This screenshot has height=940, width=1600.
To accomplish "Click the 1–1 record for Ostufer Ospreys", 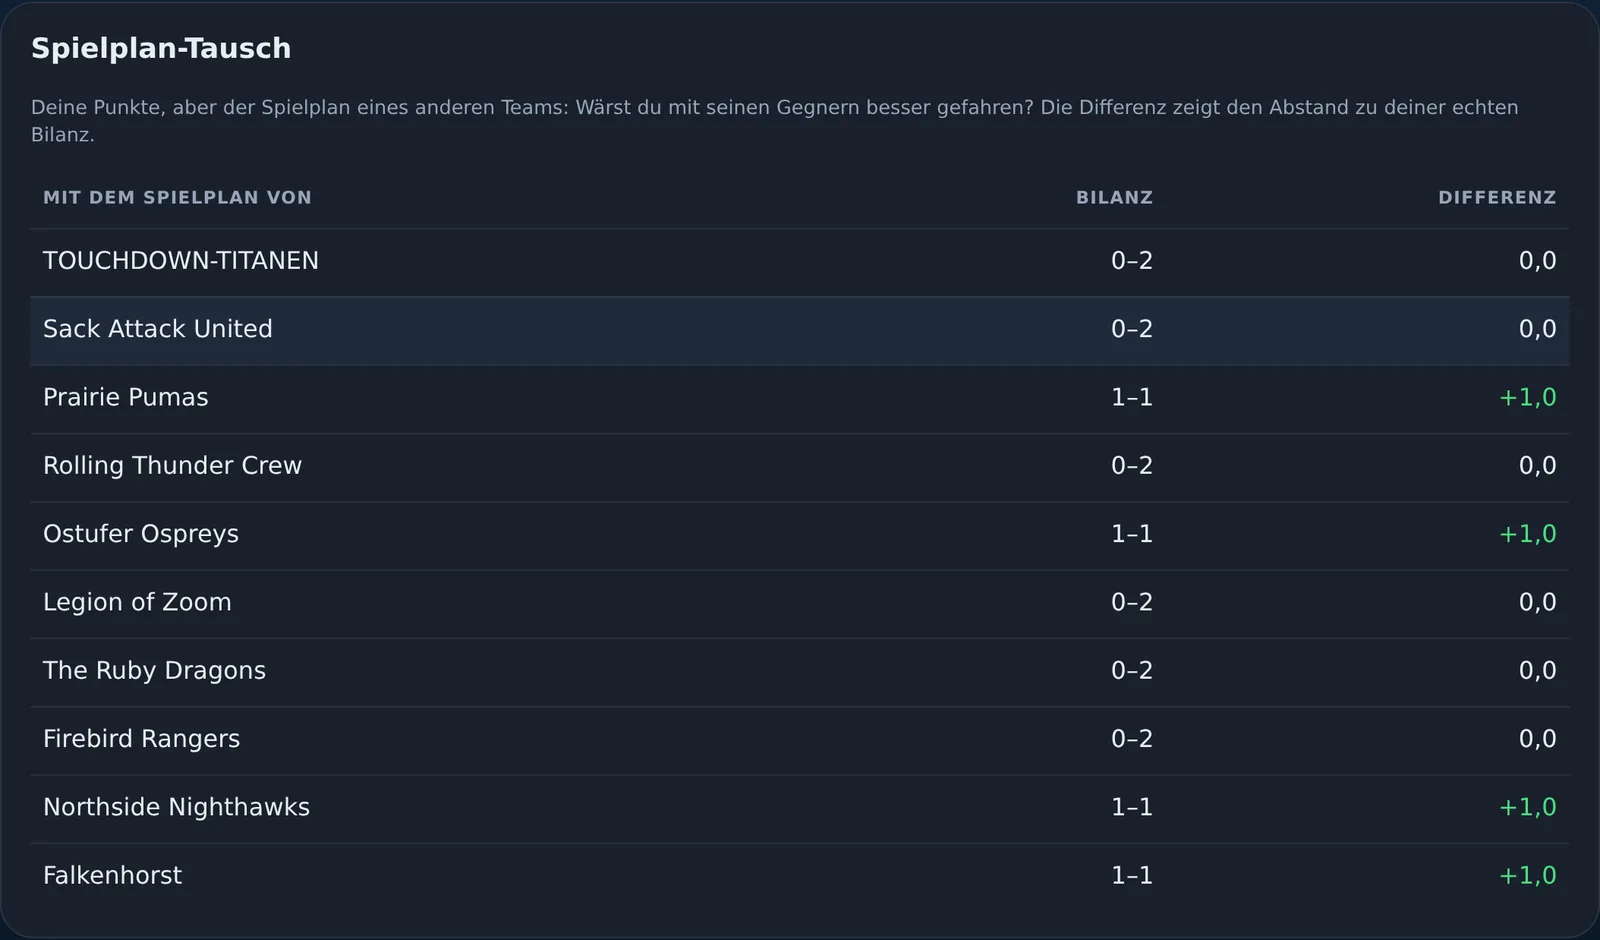I will [1132, 534].
